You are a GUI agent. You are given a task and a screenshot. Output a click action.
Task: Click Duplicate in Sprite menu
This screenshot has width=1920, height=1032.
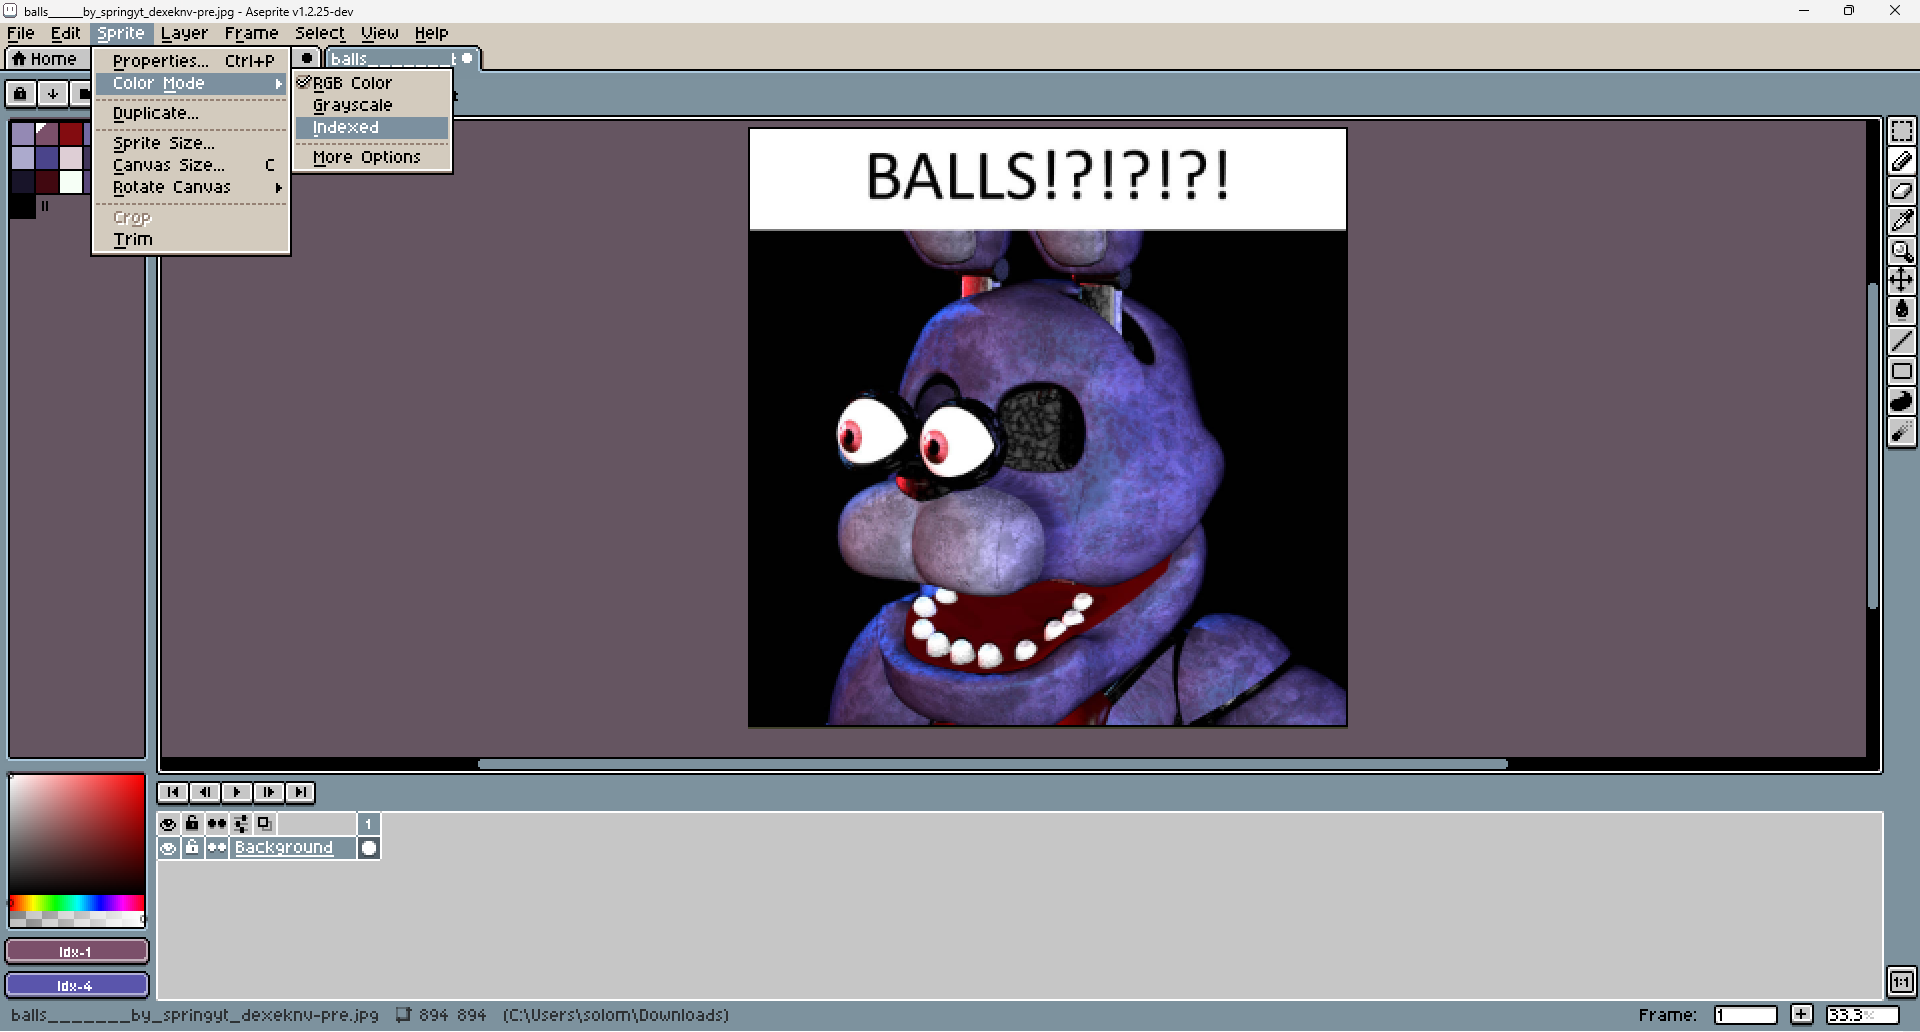pos(191,113)
